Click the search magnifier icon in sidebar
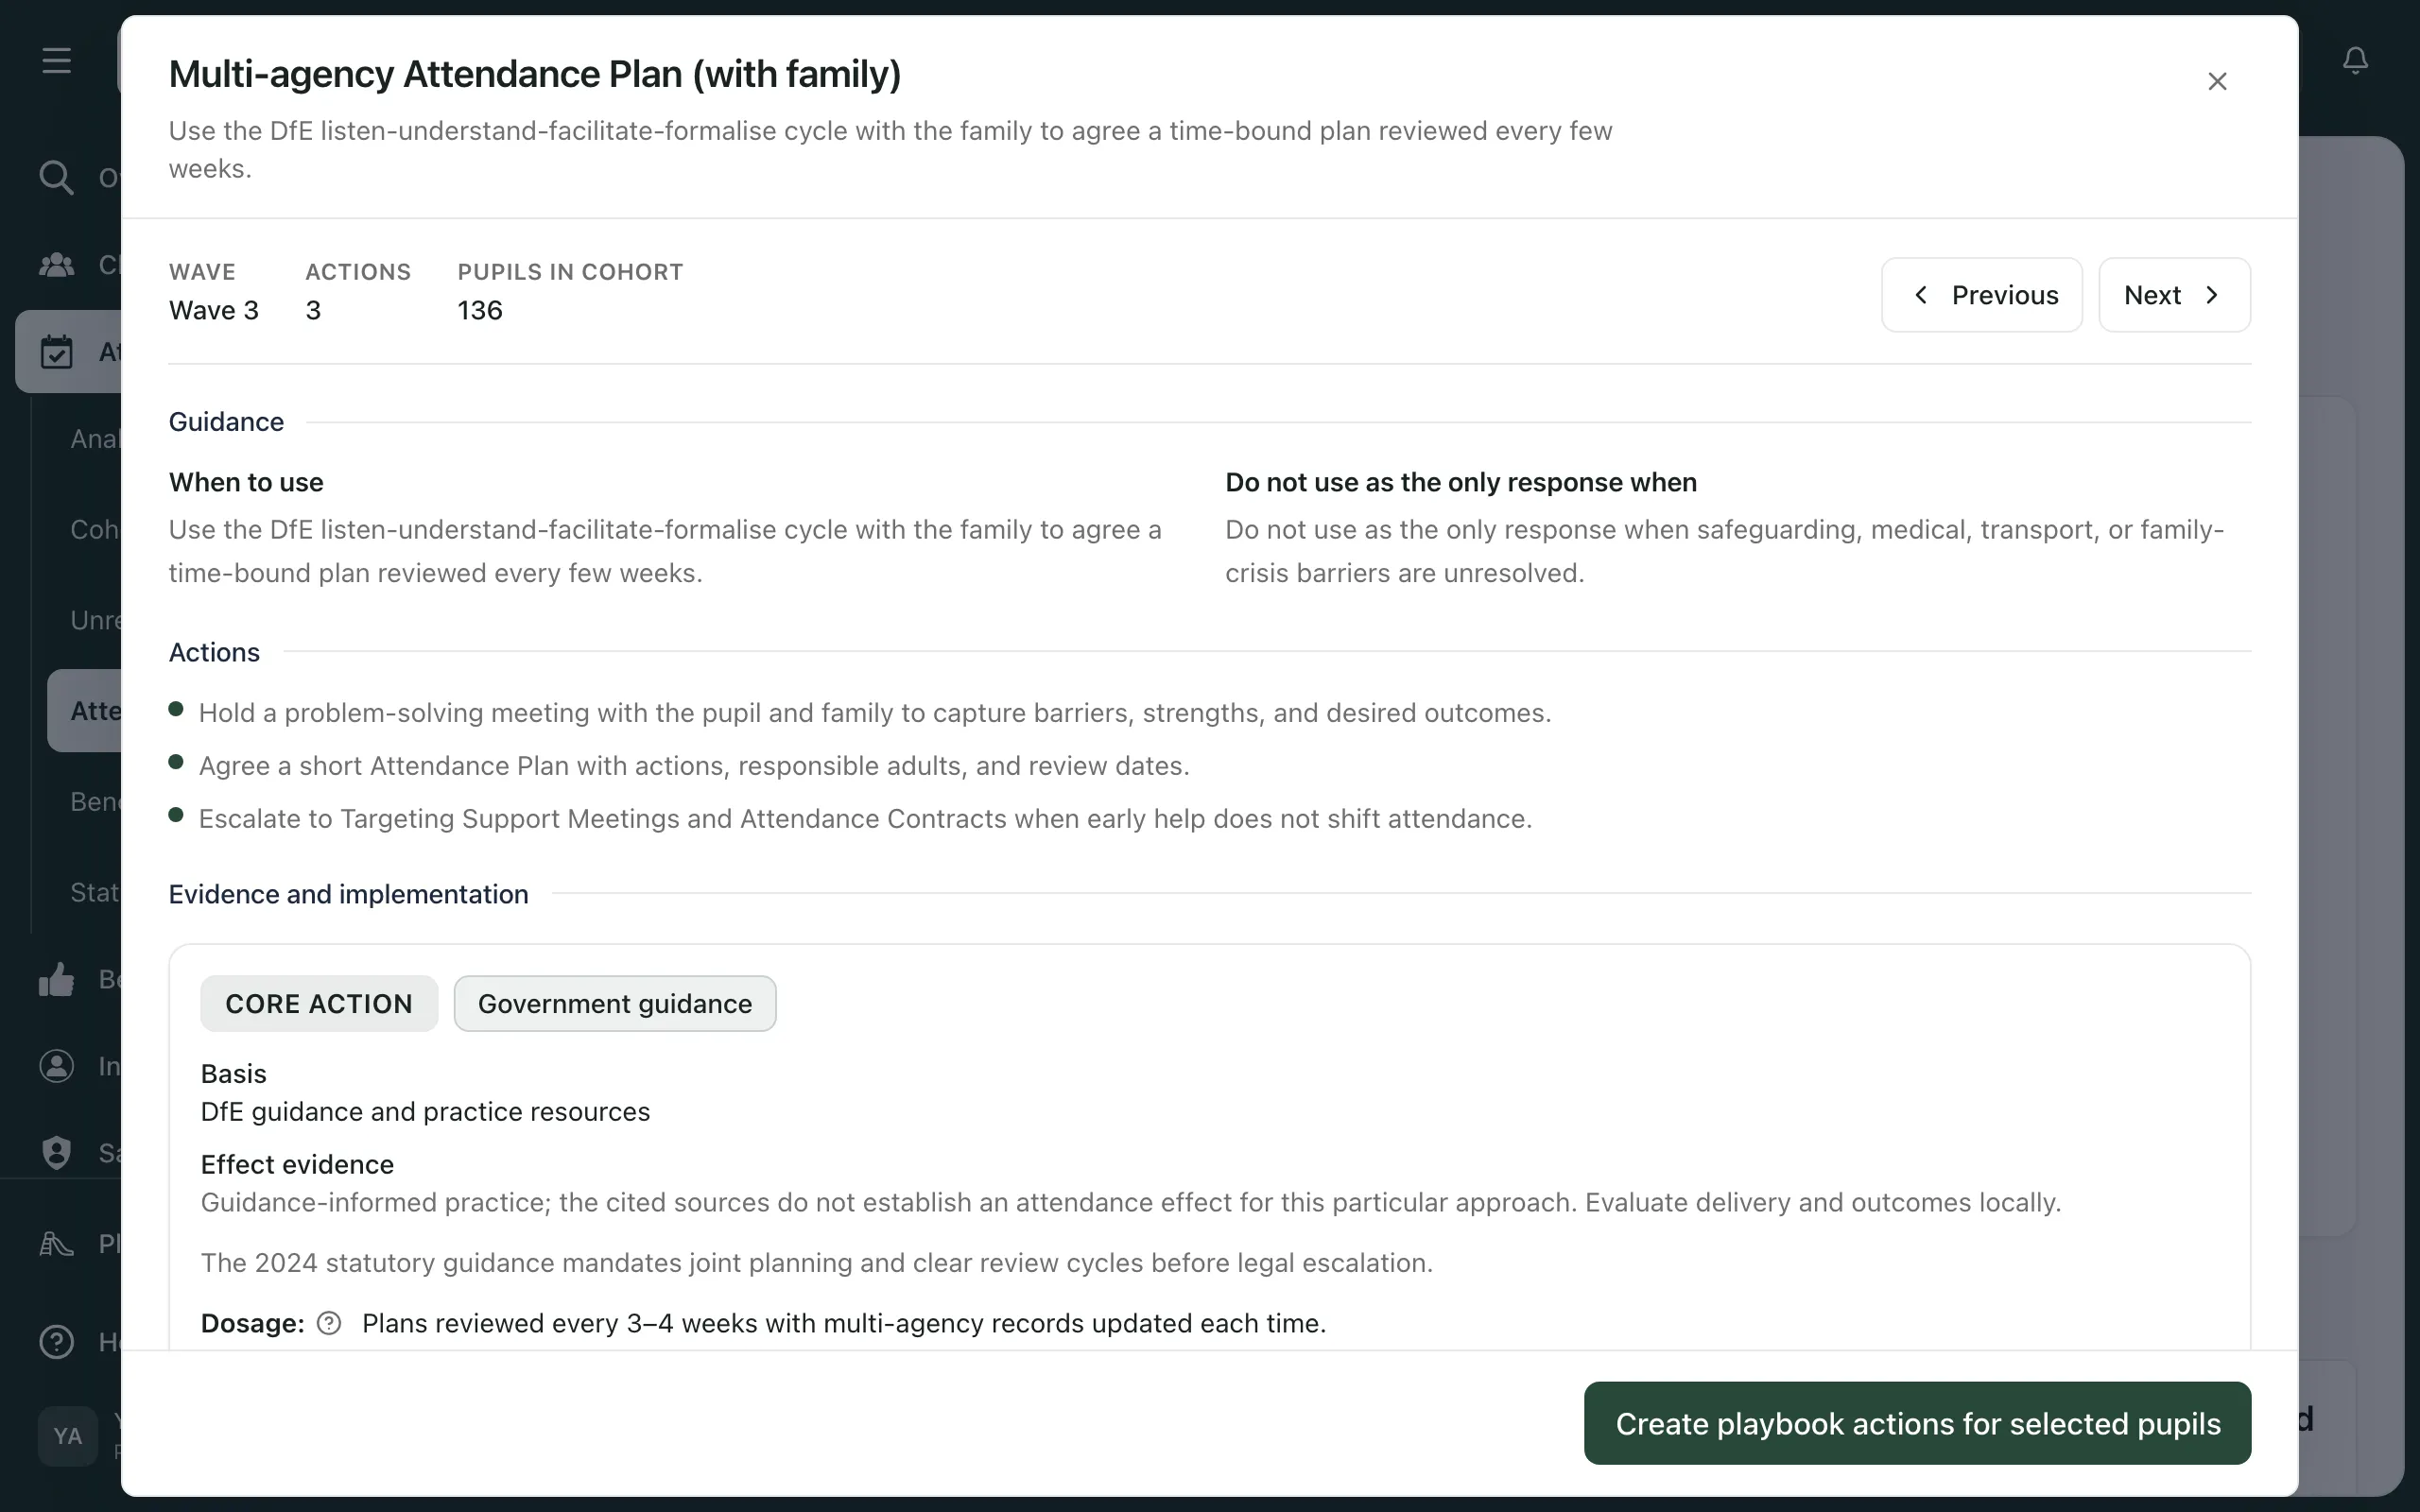Screen dimensions: 2420x1512 (x=57, y=177)
